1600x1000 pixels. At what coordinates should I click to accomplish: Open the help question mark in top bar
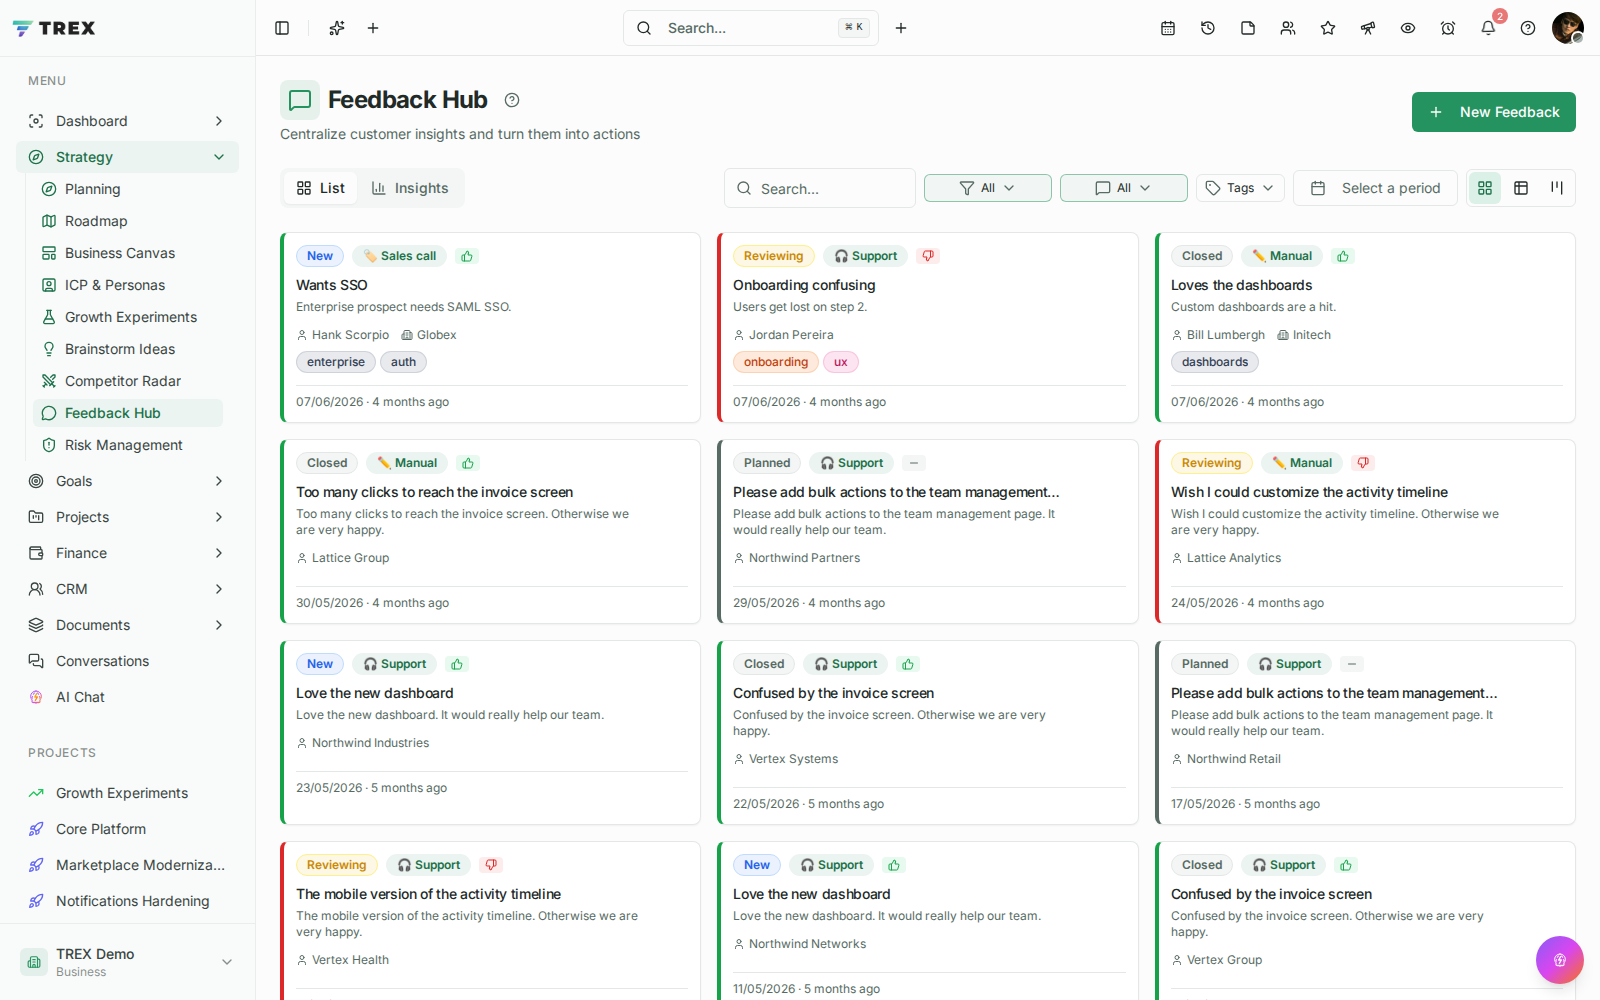[1528, 28]
